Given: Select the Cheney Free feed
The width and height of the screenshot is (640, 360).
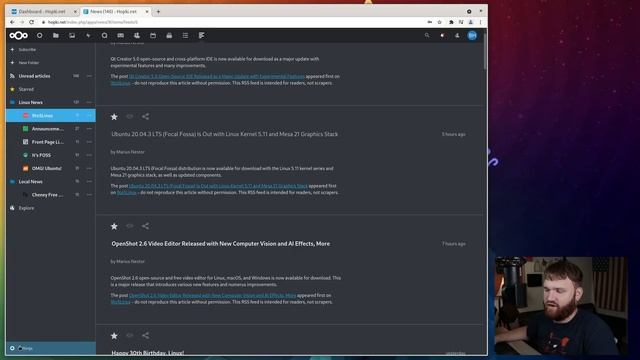Looking at the screenshot, I should (x=47, y=195).
